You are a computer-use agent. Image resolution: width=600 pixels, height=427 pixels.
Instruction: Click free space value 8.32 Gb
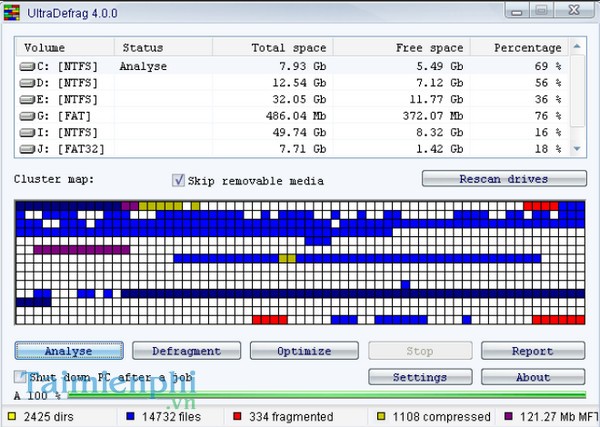[440, 132]
